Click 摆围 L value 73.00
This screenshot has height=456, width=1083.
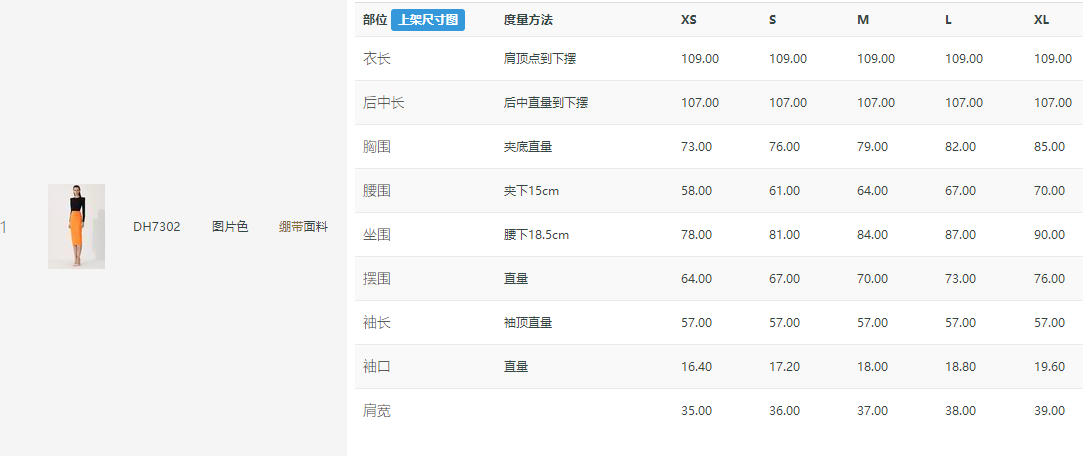click(961, 278)
